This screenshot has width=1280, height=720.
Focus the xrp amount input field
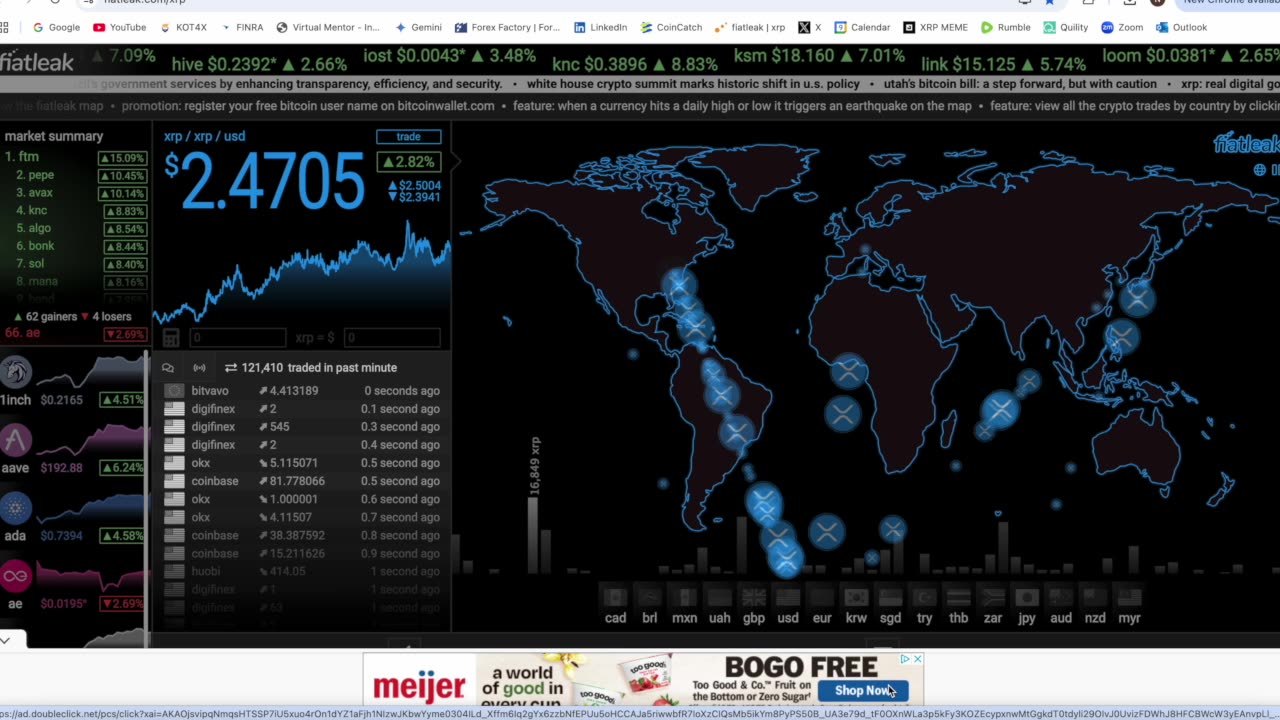(237, 338)
